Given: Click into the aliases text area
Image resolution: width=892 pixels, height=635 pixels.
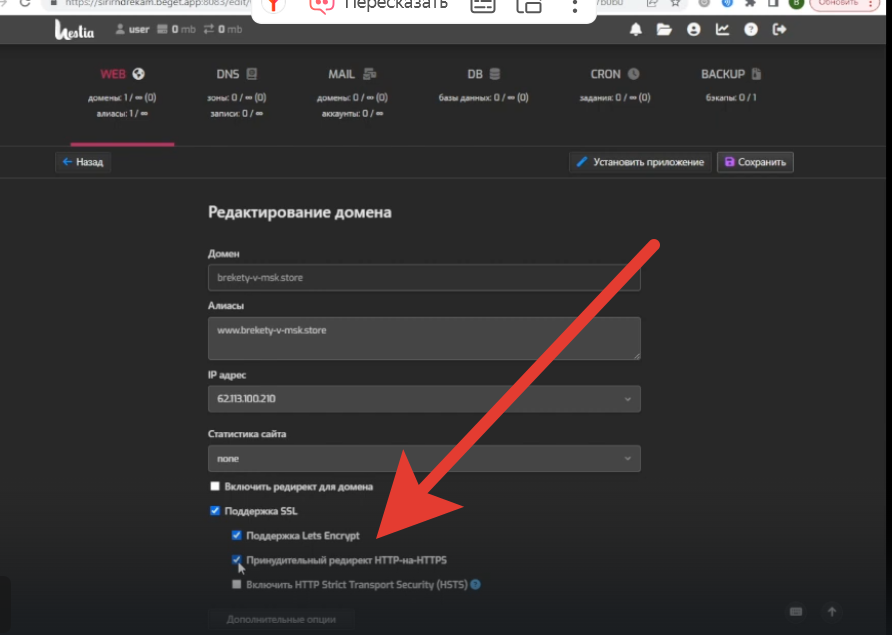Looking at the screenshot, I should pyautogui.click(x=424, y=338).
